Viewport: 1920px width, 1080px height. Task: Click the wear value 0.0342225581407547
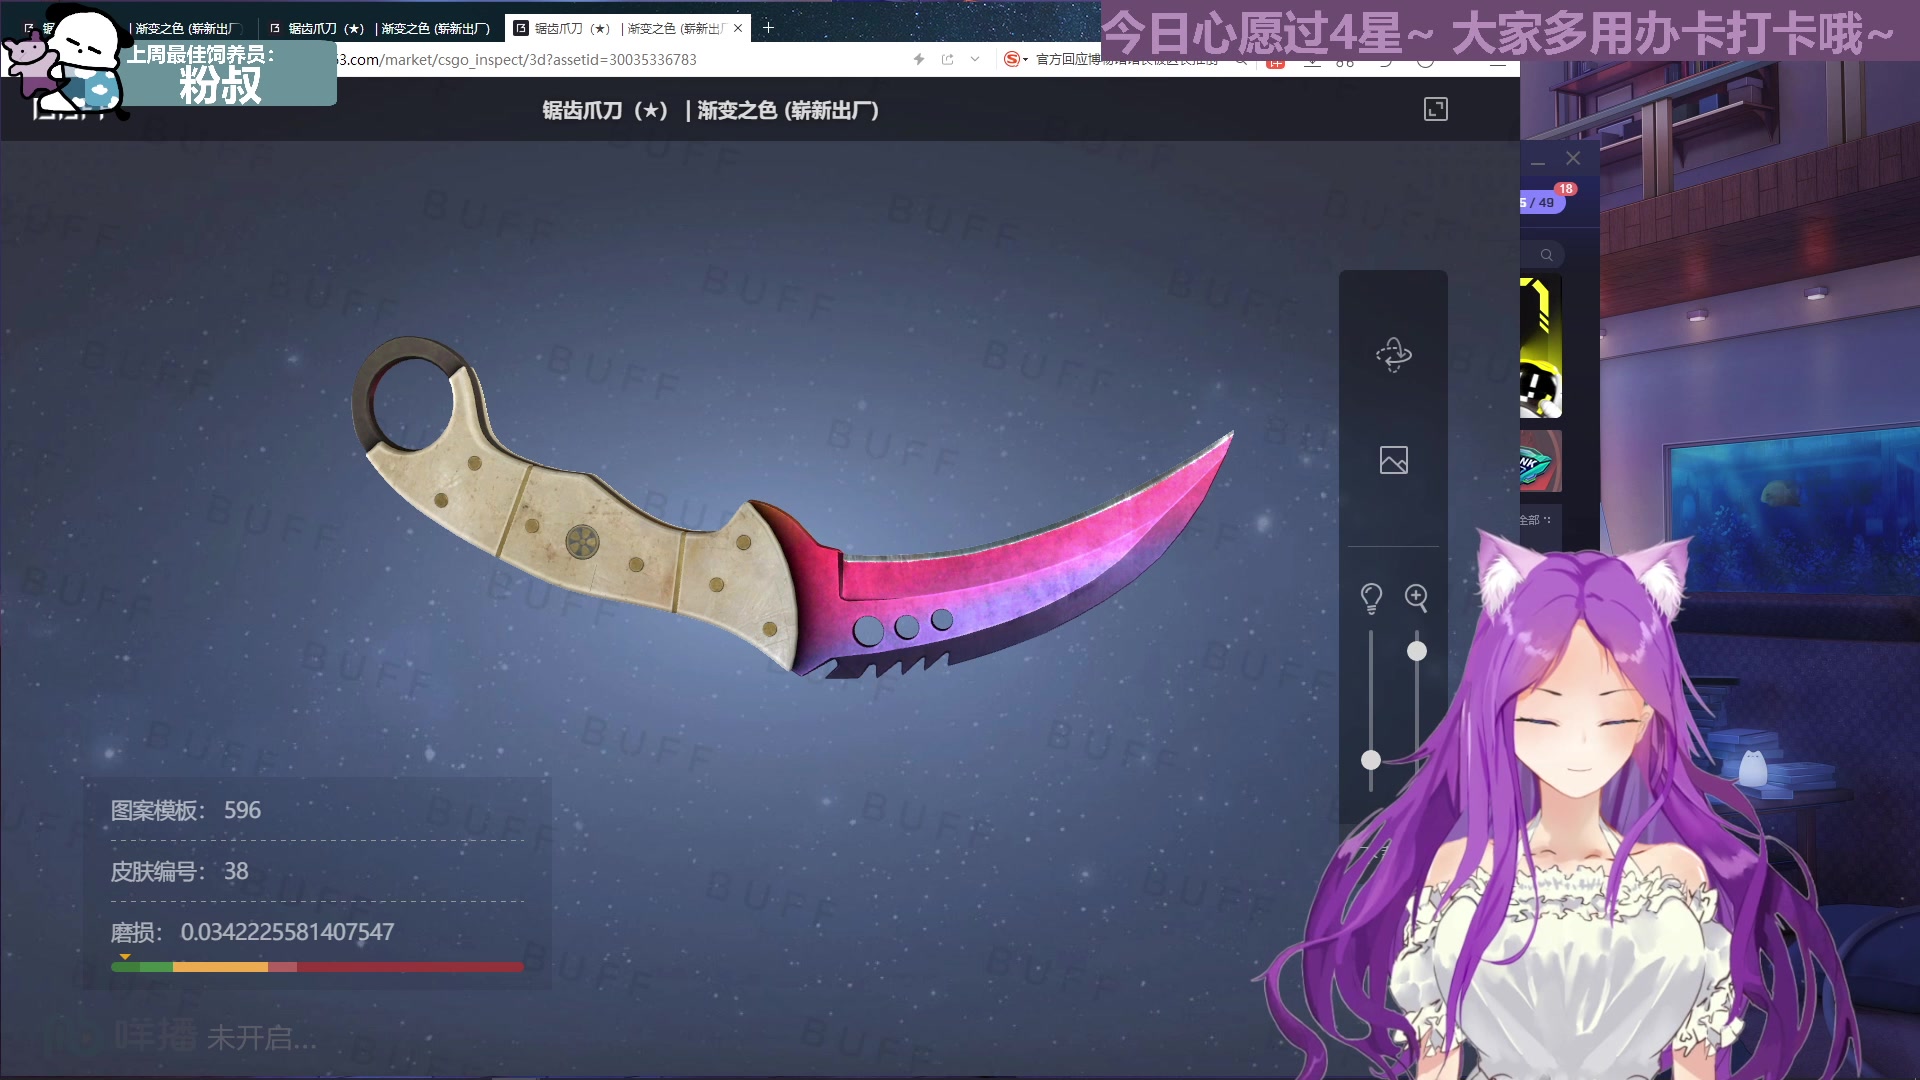coord(287,932)
